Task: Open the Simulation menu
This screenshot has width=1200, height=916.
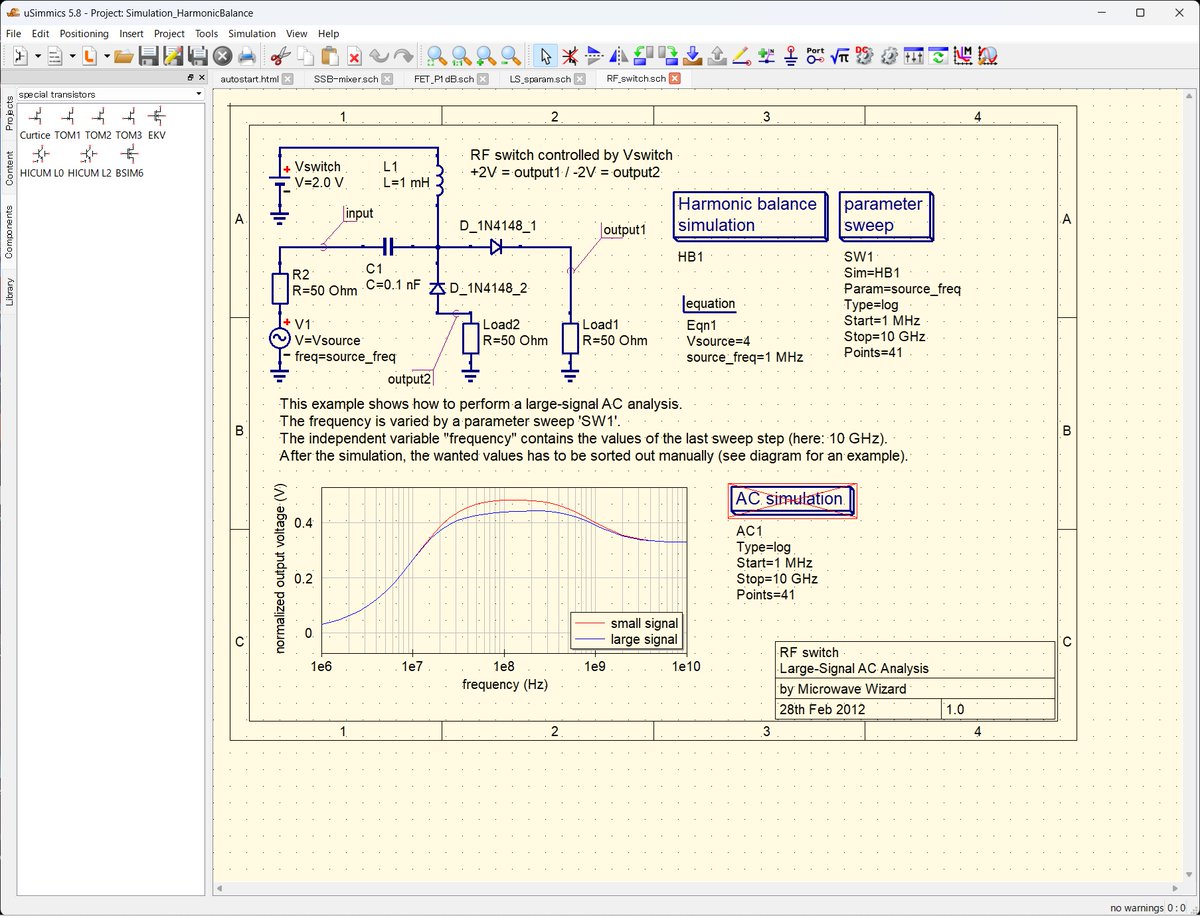Action: [251, 33]
